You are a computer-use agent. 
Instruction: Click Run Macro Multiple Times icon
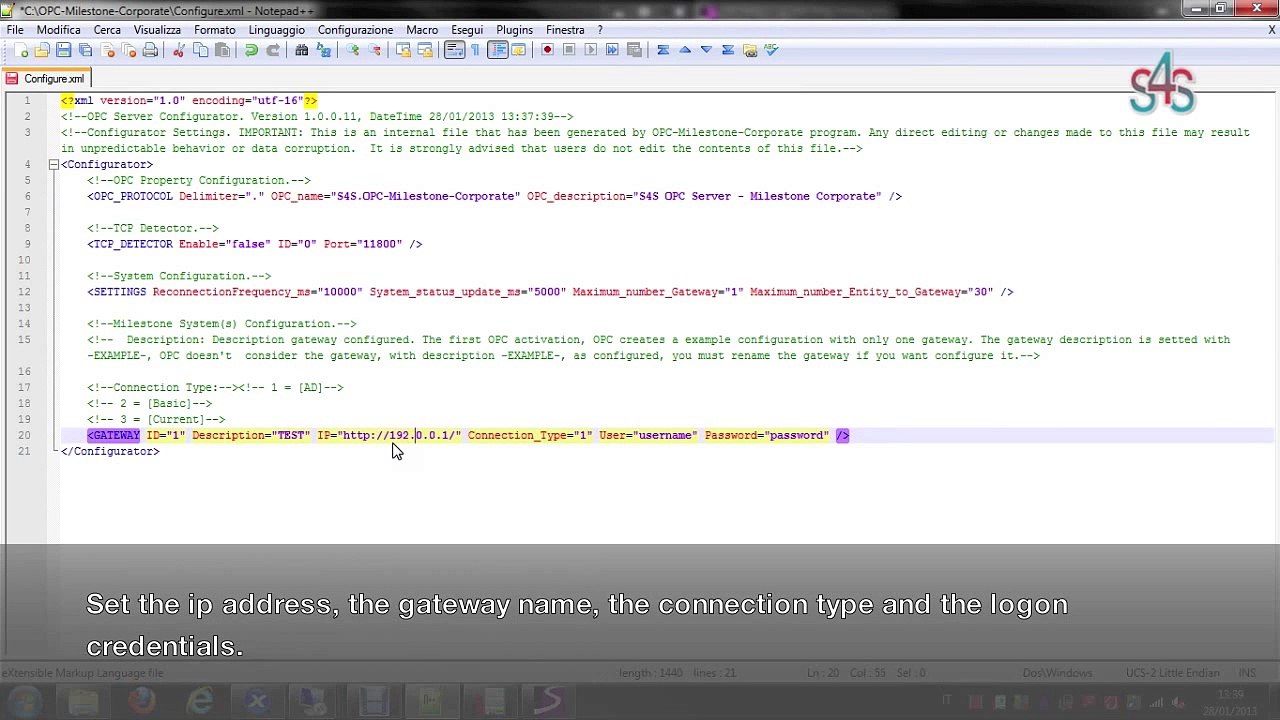click(612, 50)
